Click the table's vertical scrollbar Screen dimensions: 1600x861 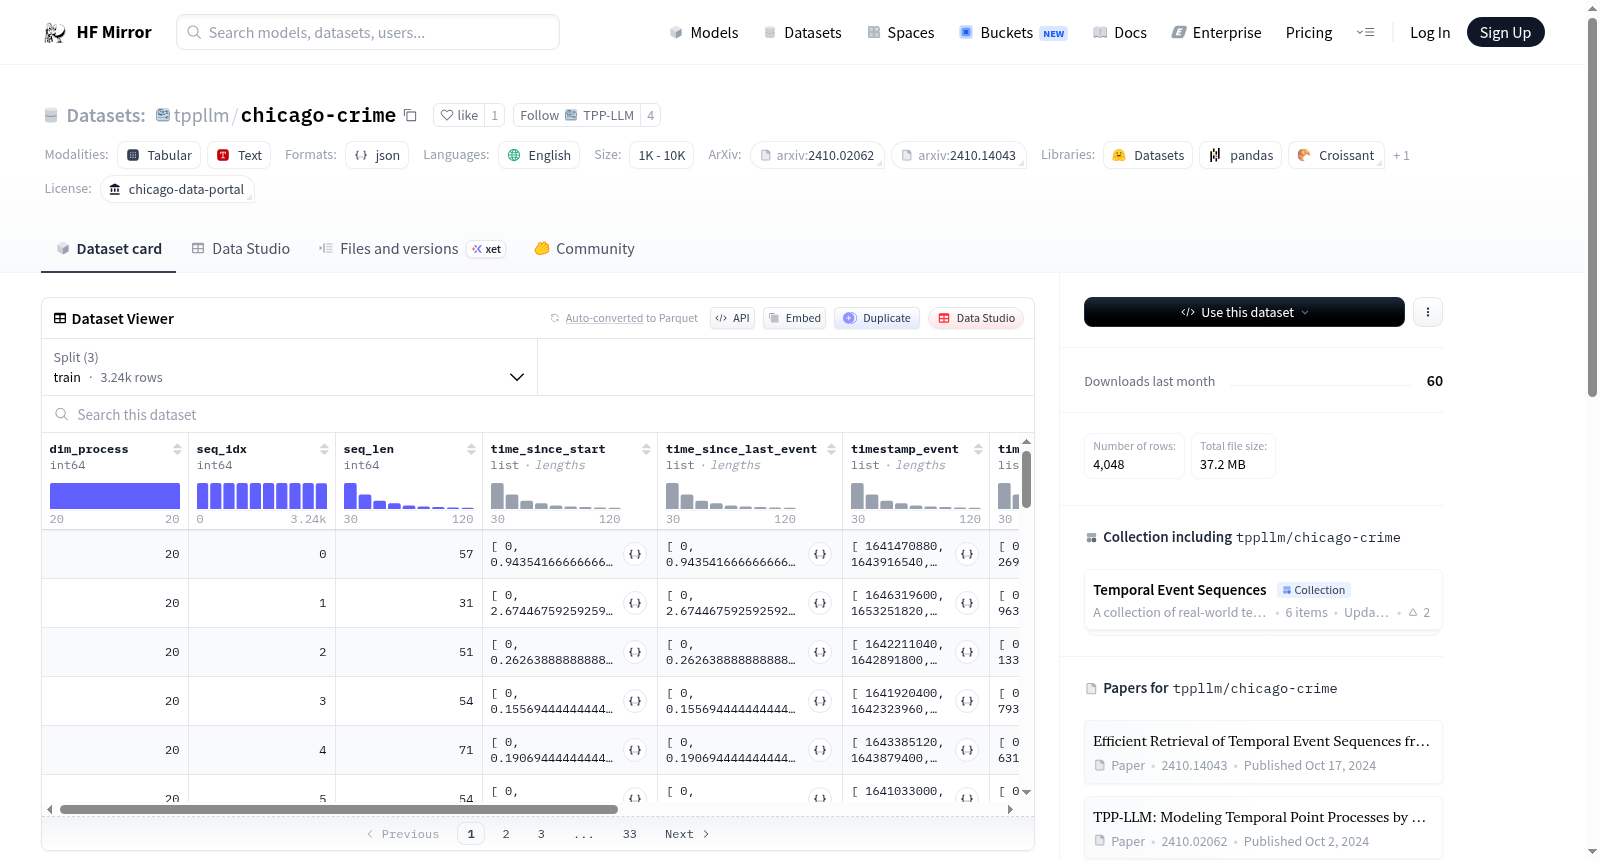pyautogui.click(x=1027, y=479)
